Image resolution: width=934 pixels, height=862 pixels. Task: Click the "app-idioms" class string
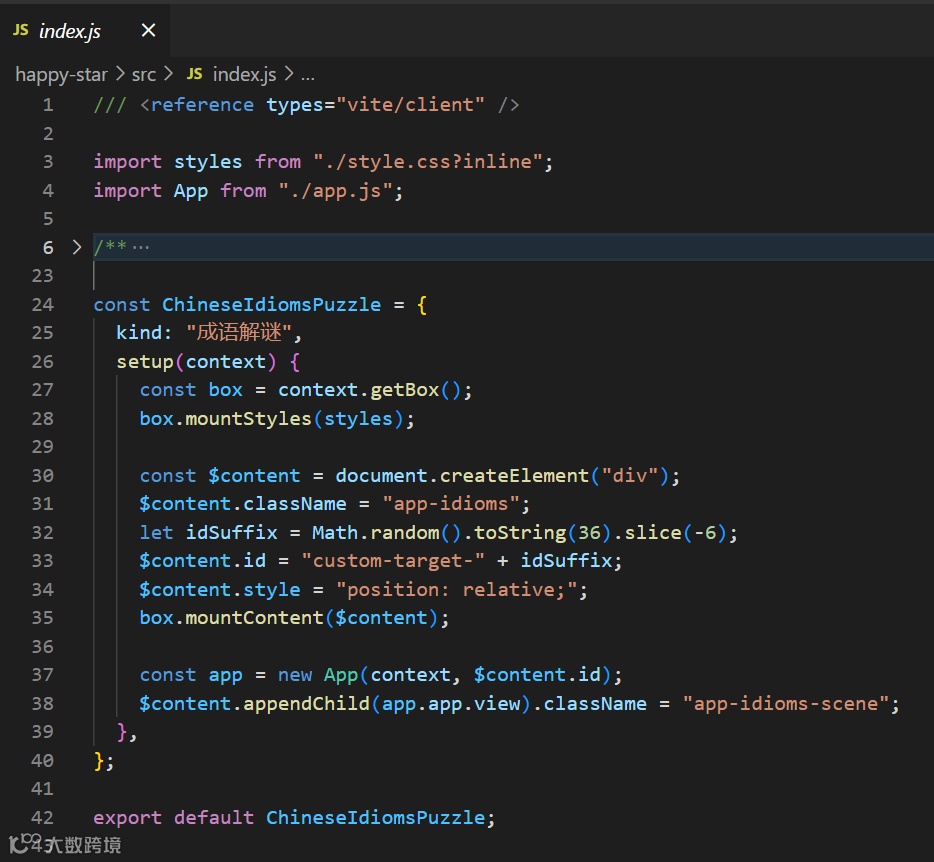click(x=451, y=504)
